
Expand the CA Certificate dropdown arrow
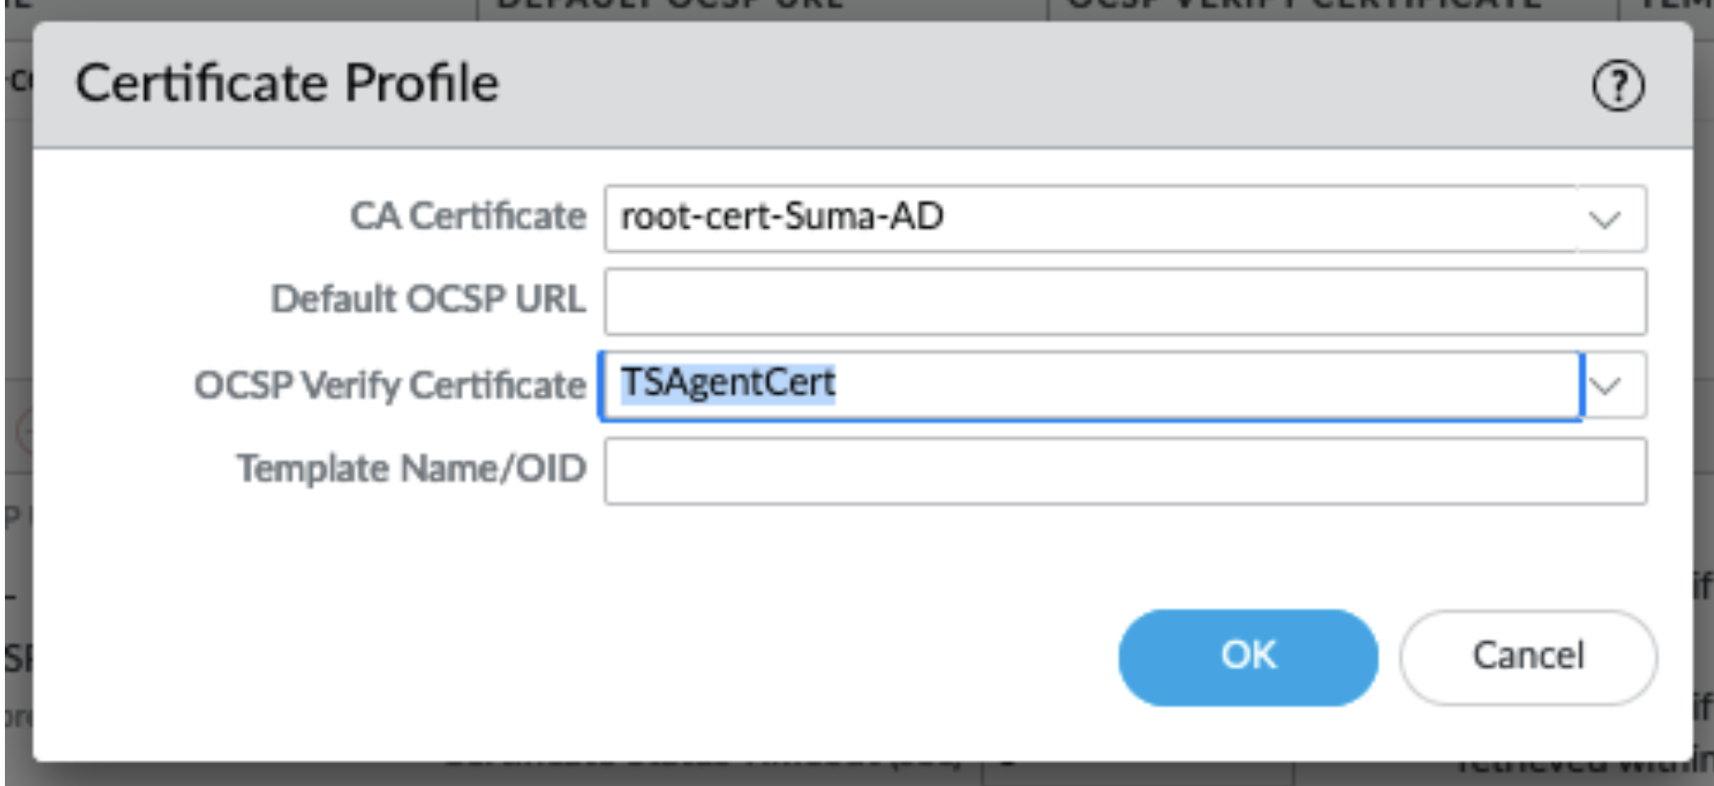tap(1605, 219)
